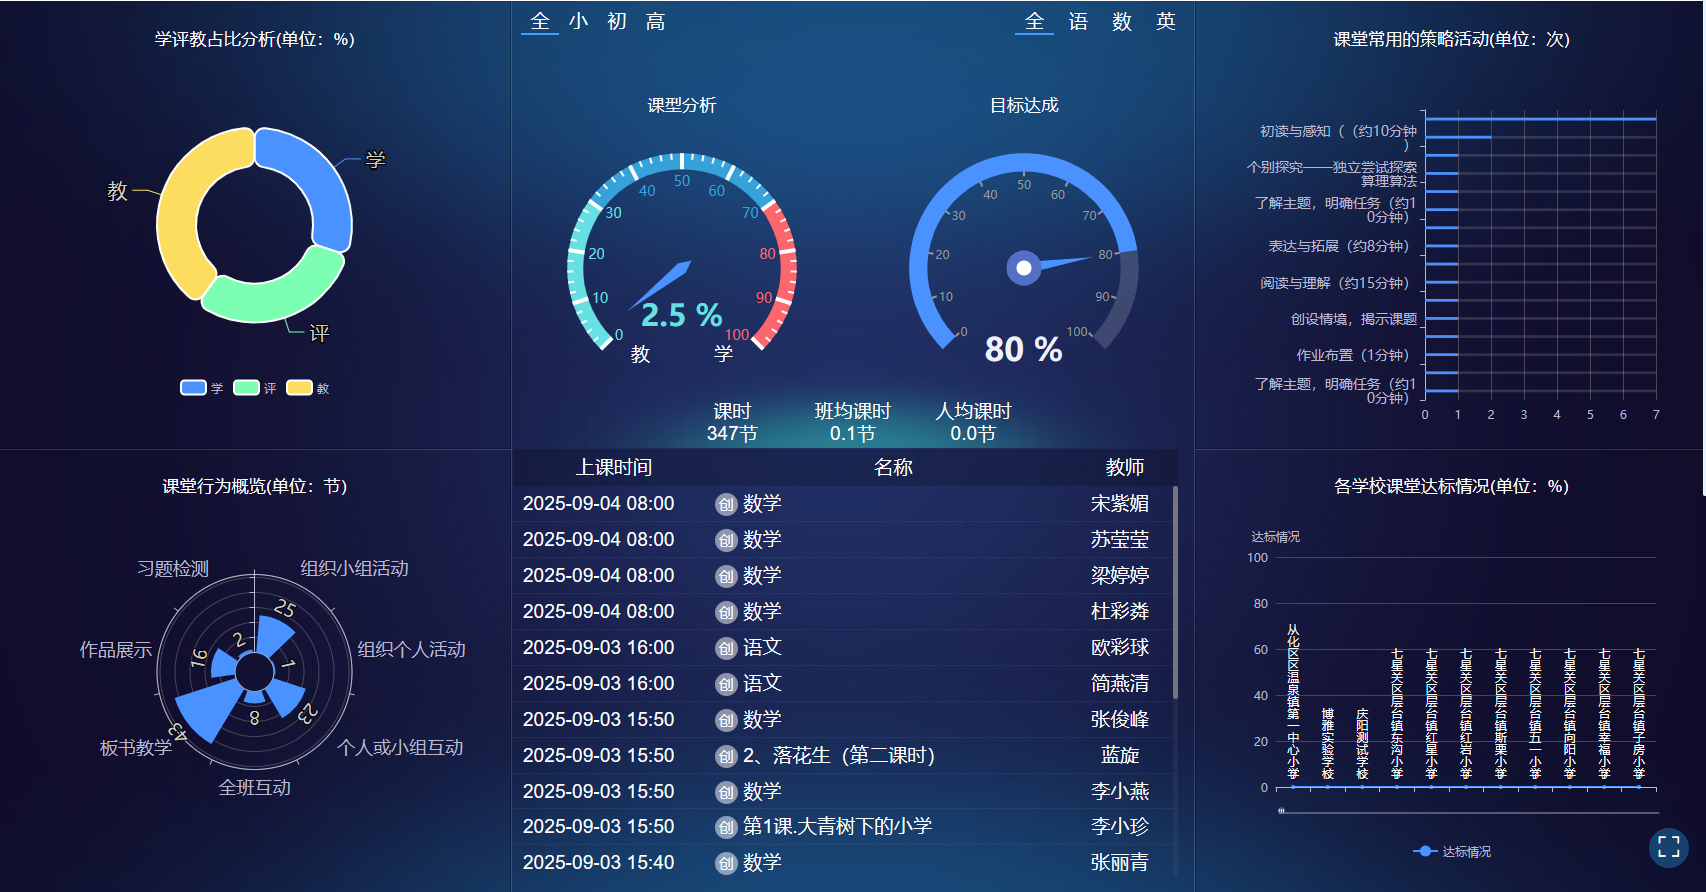Screen dimensions: 1706x892
Task: Choose the 英 subject filter
Action: coord(1165,22)
